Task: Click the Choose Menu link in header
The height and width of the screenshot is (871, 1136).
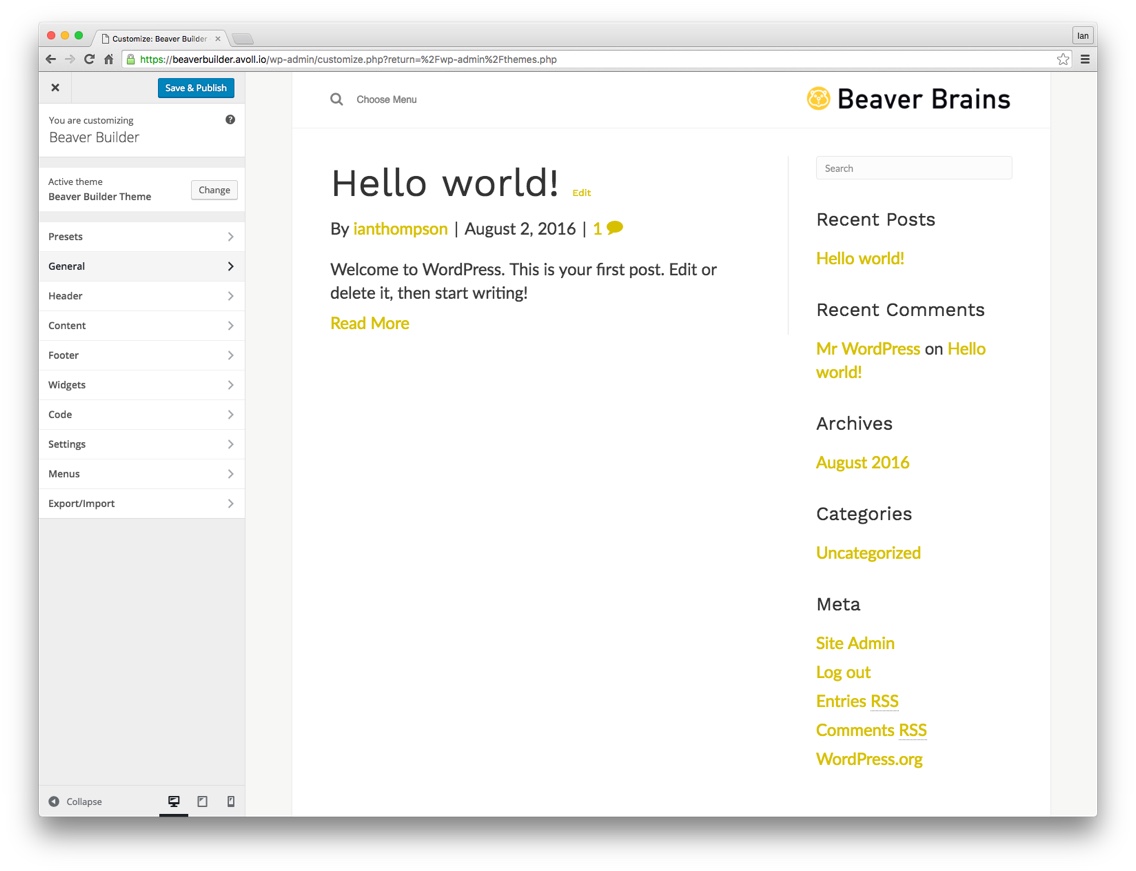Action: pos(386,99)
